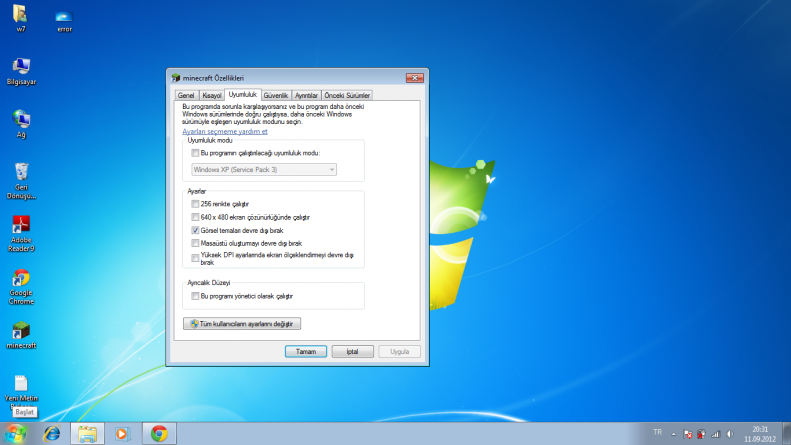
Task: Select the Geri Dönüşüm recycle bin icon
Action: [x=21, y=181]
